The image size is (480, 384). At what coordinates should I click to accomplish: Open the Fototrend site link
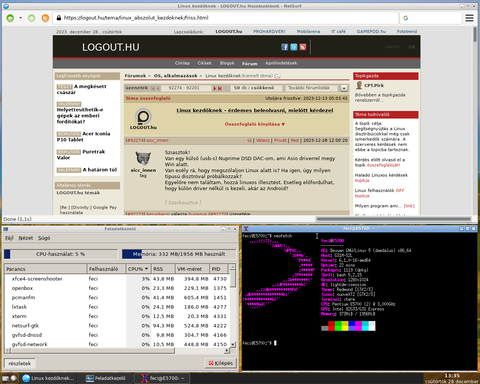pos(407,31)
